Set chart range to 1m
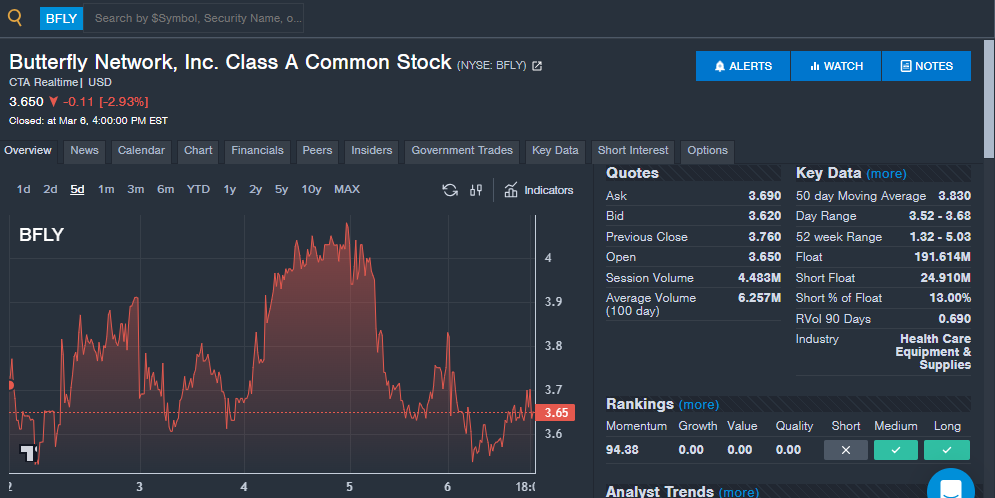995x498 pixels. click(106, 189)
